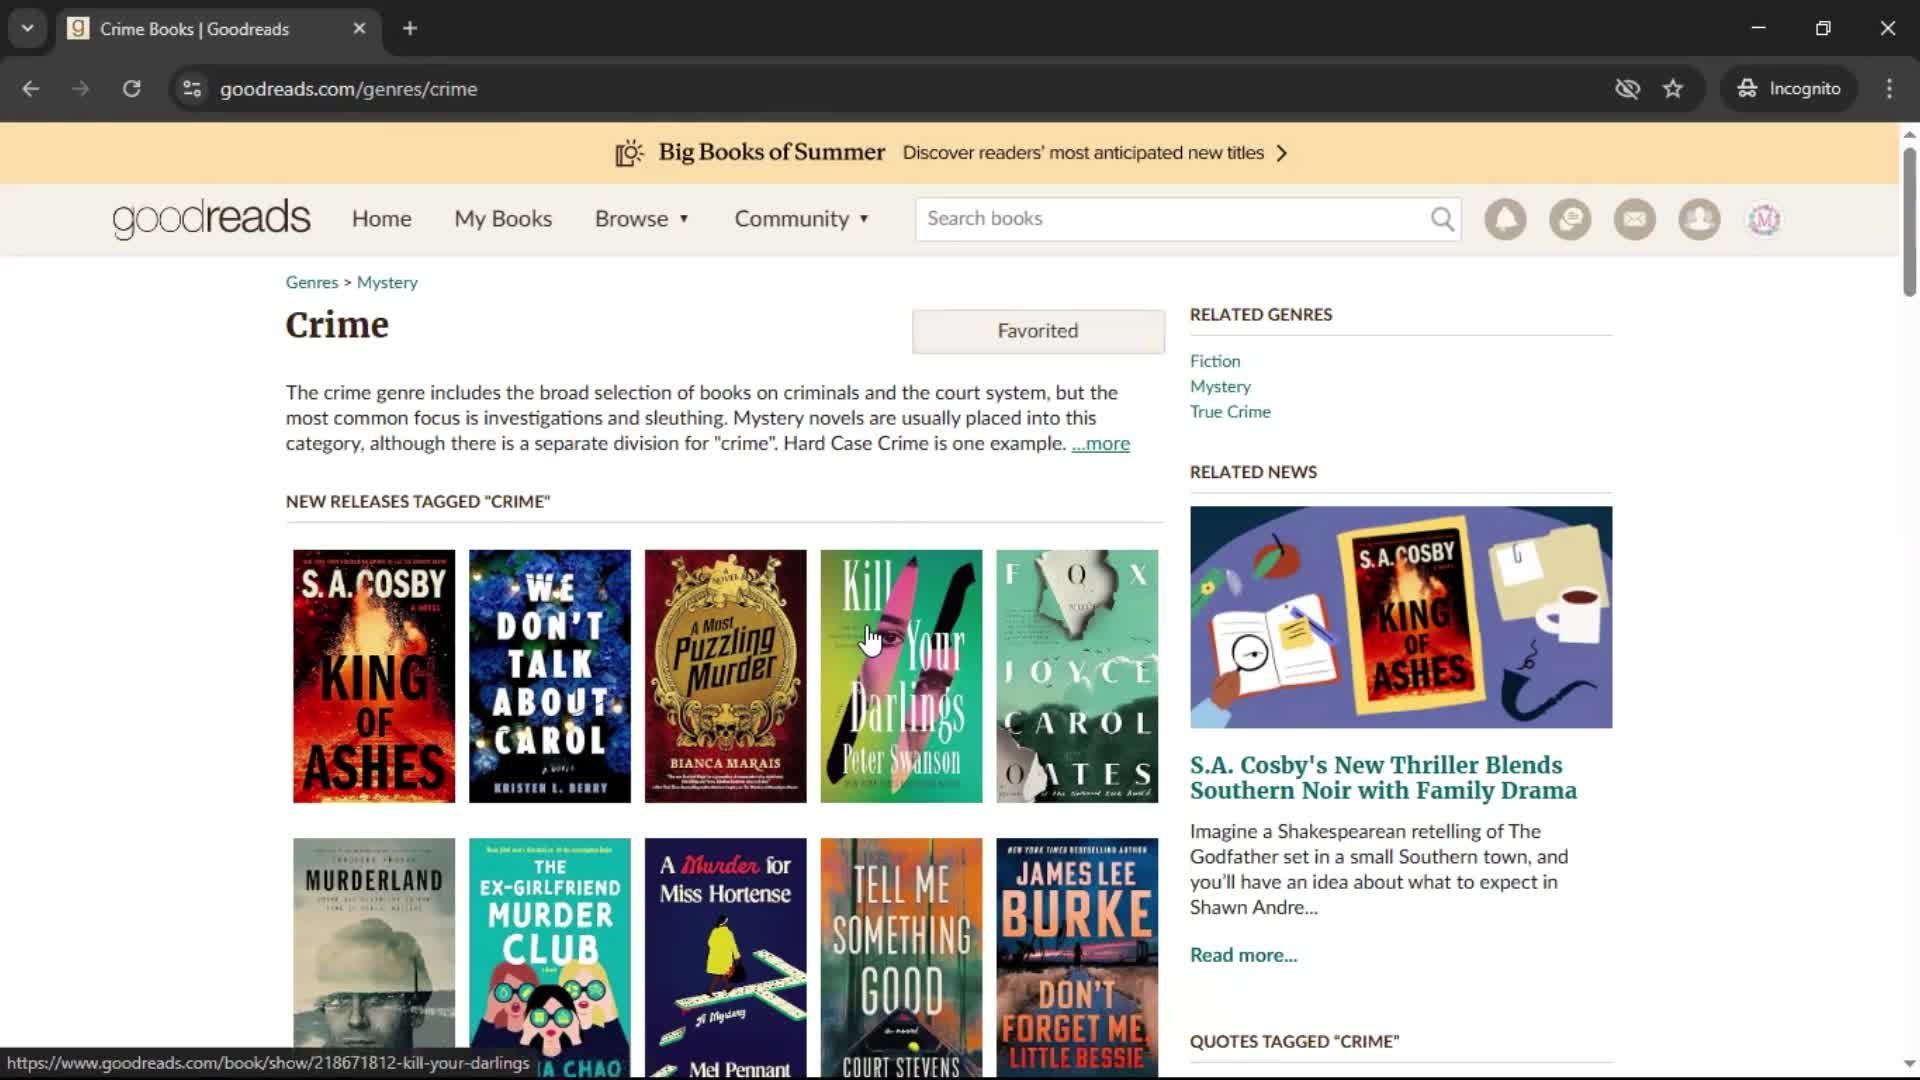Click the related news illustration image

pyautogui.click(x=1401, y=617)
